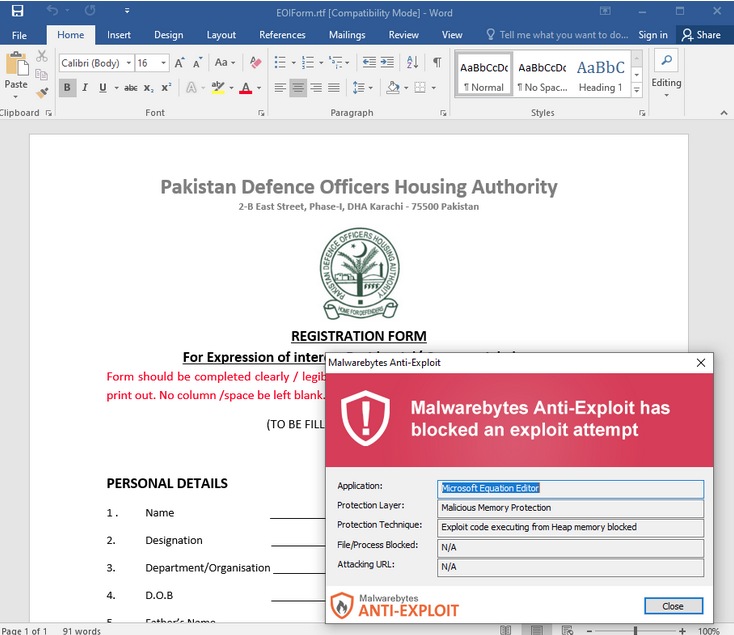Image resolution: width=734 pixels, height=635 pixels.
Task: Click the Save icon in title bar
Action: coord(17,11)
